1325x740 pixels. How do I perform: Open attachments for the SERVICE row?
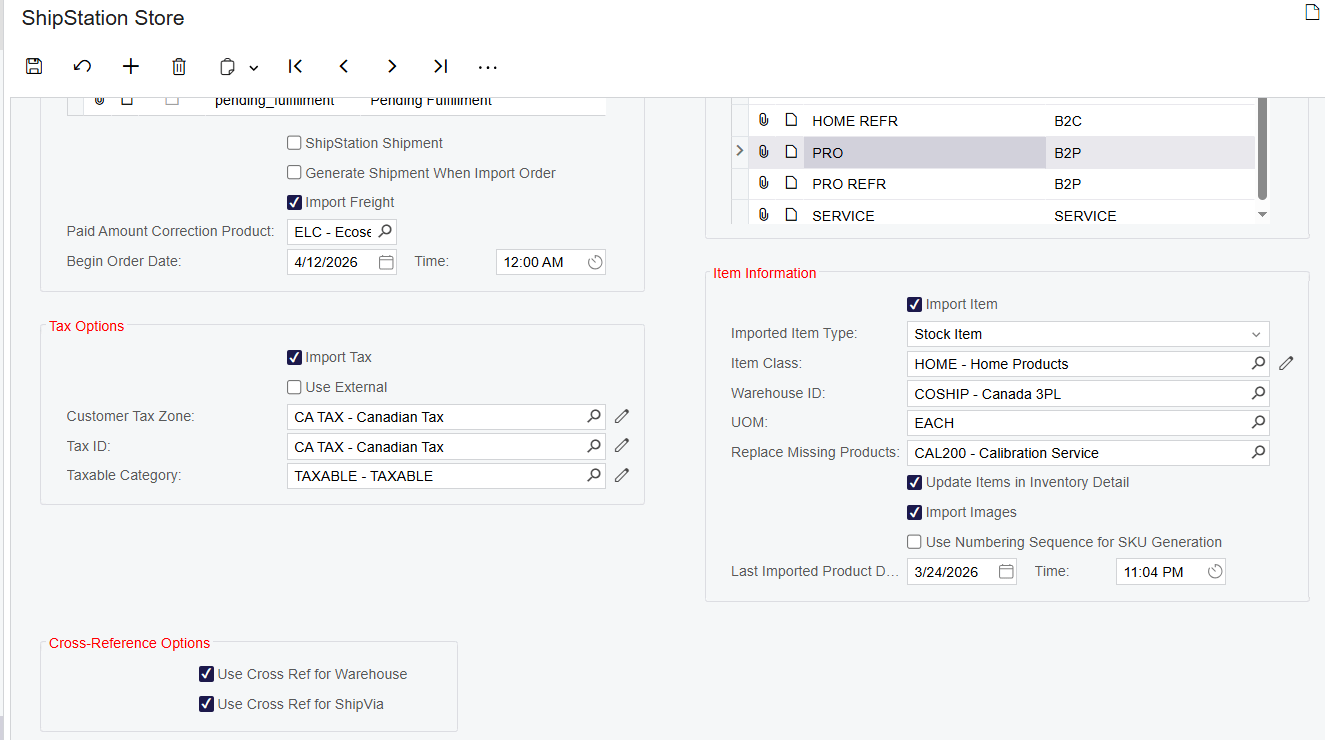(763, 216)
